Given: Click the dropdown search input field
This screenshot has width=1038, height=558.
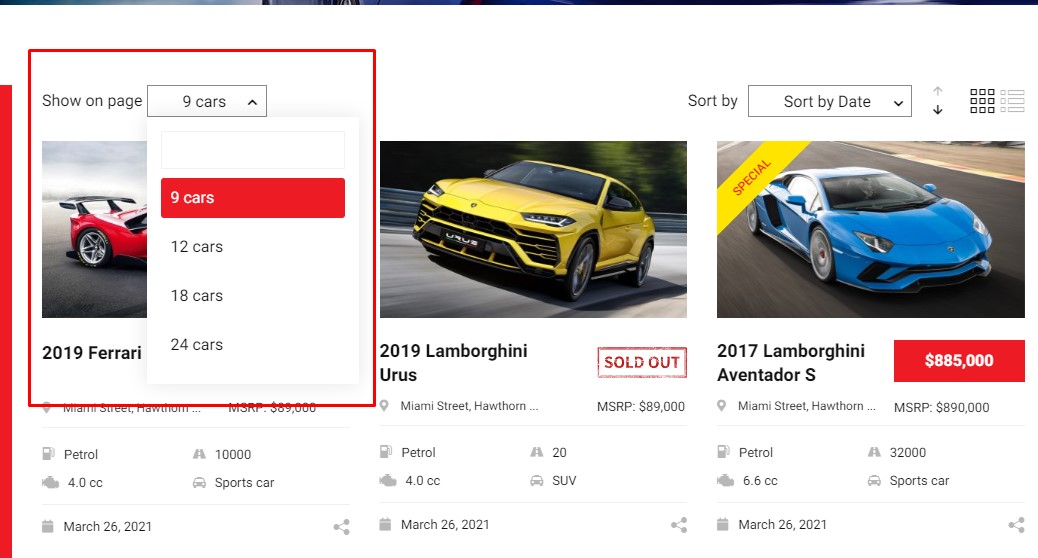Looking at the screenshot, I should (252, 150).
